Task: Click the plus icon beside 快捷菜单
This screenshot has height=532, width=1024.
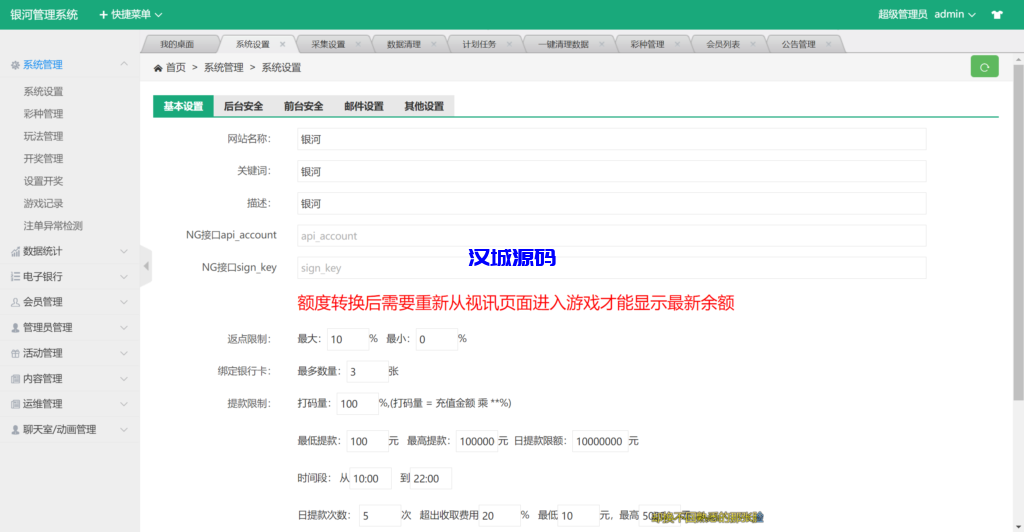Action: tap(103, 14)
